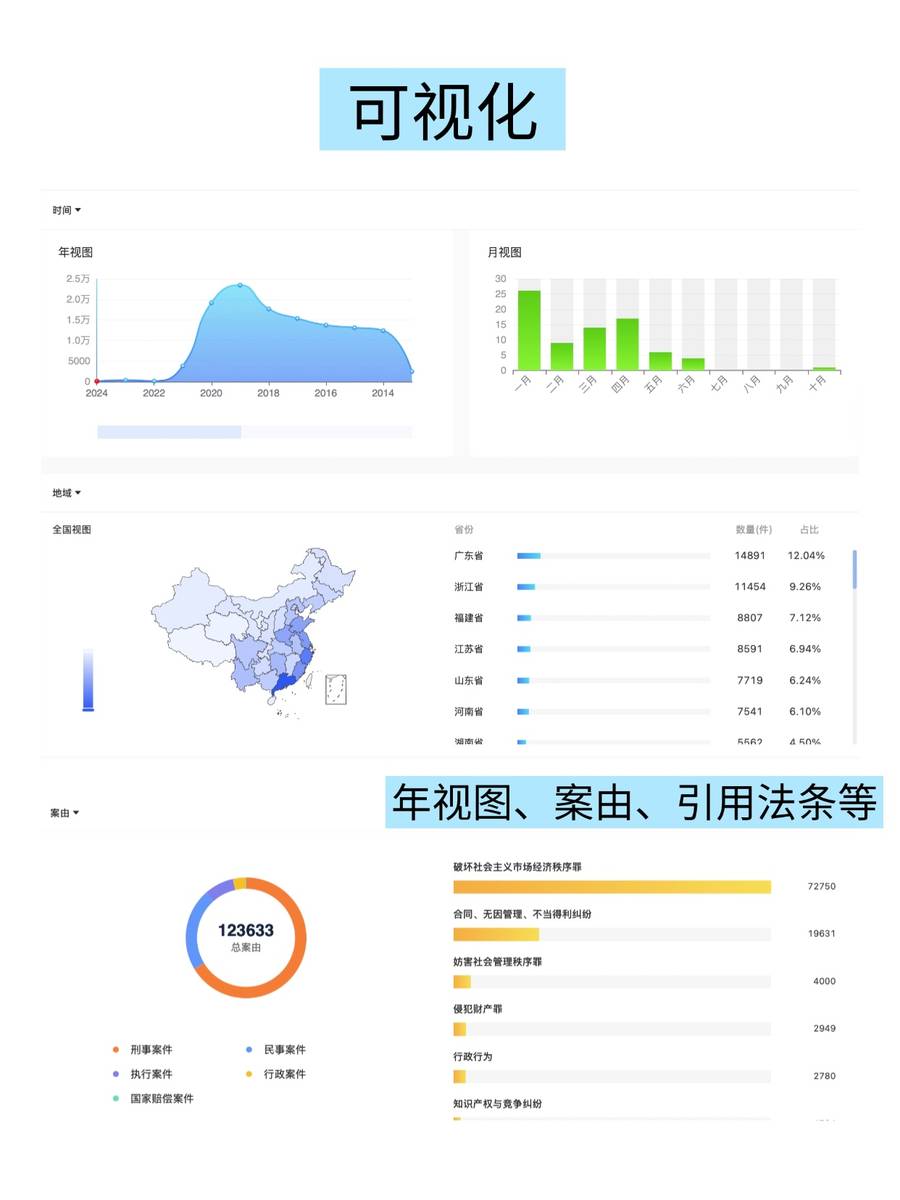Click the 2020 data point on the year chart
This screenshot has height=1200, width=900.
210,300
